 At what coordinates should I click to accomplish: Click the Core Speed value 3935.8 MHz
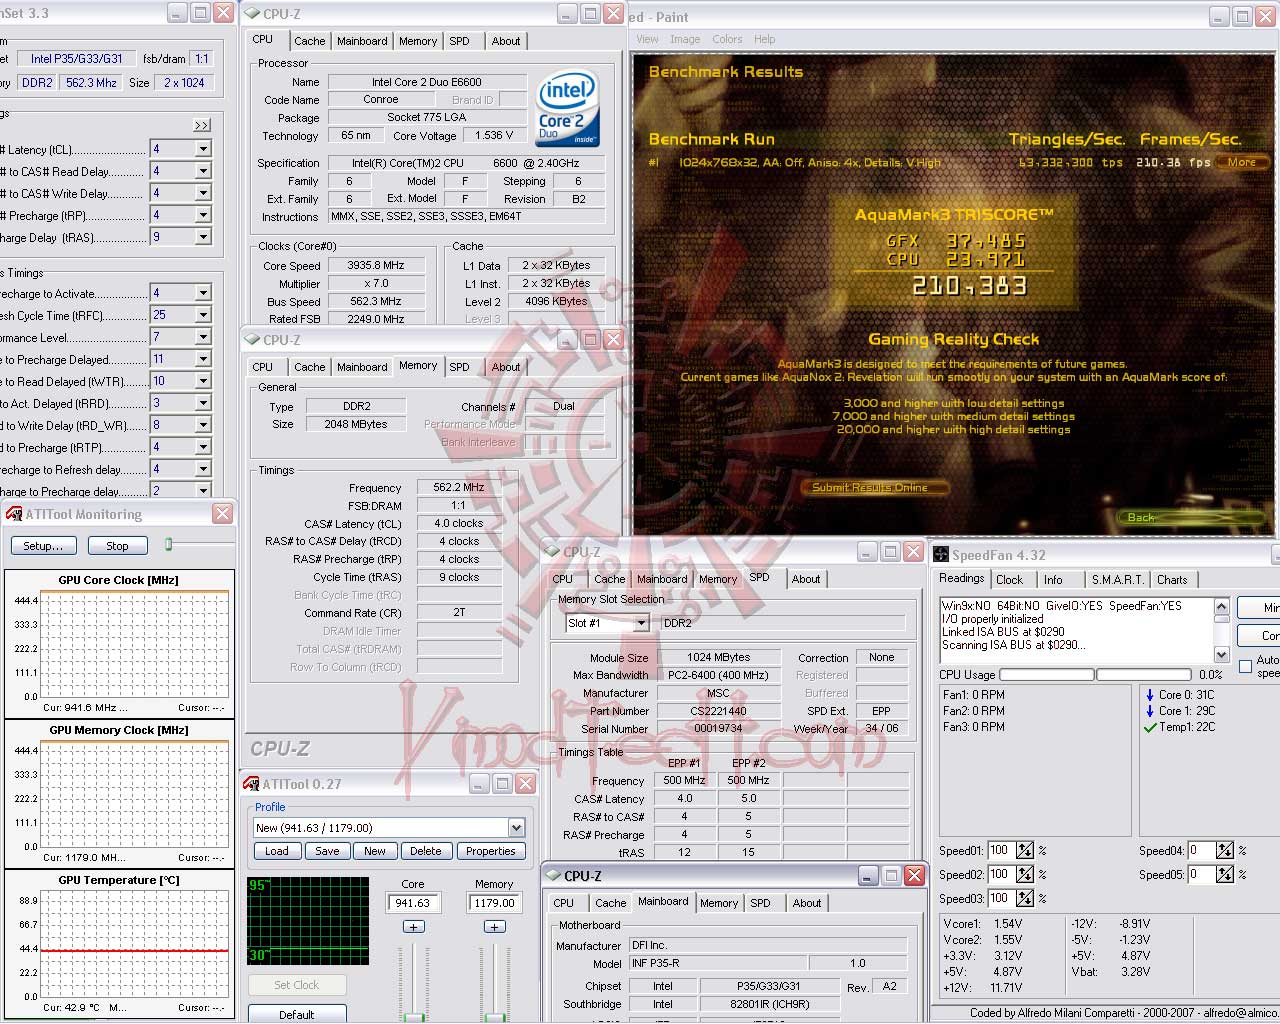point(376,266)
